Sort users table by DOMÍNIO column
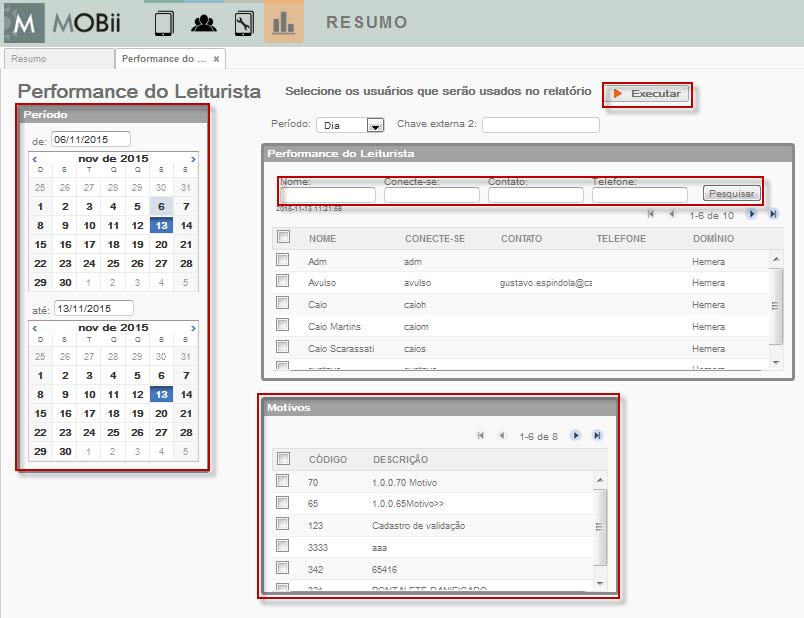 713,238
